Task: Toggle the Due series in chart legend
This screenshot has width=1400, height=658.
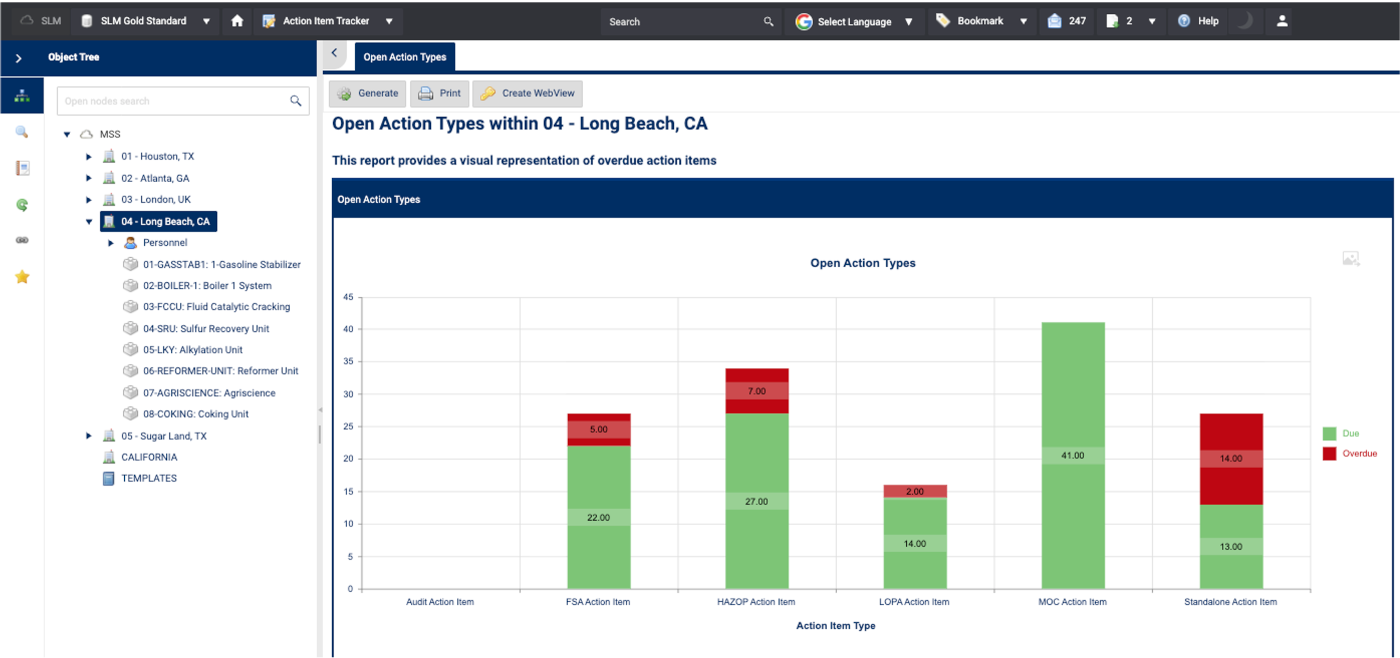Action: click(1340, 434)
